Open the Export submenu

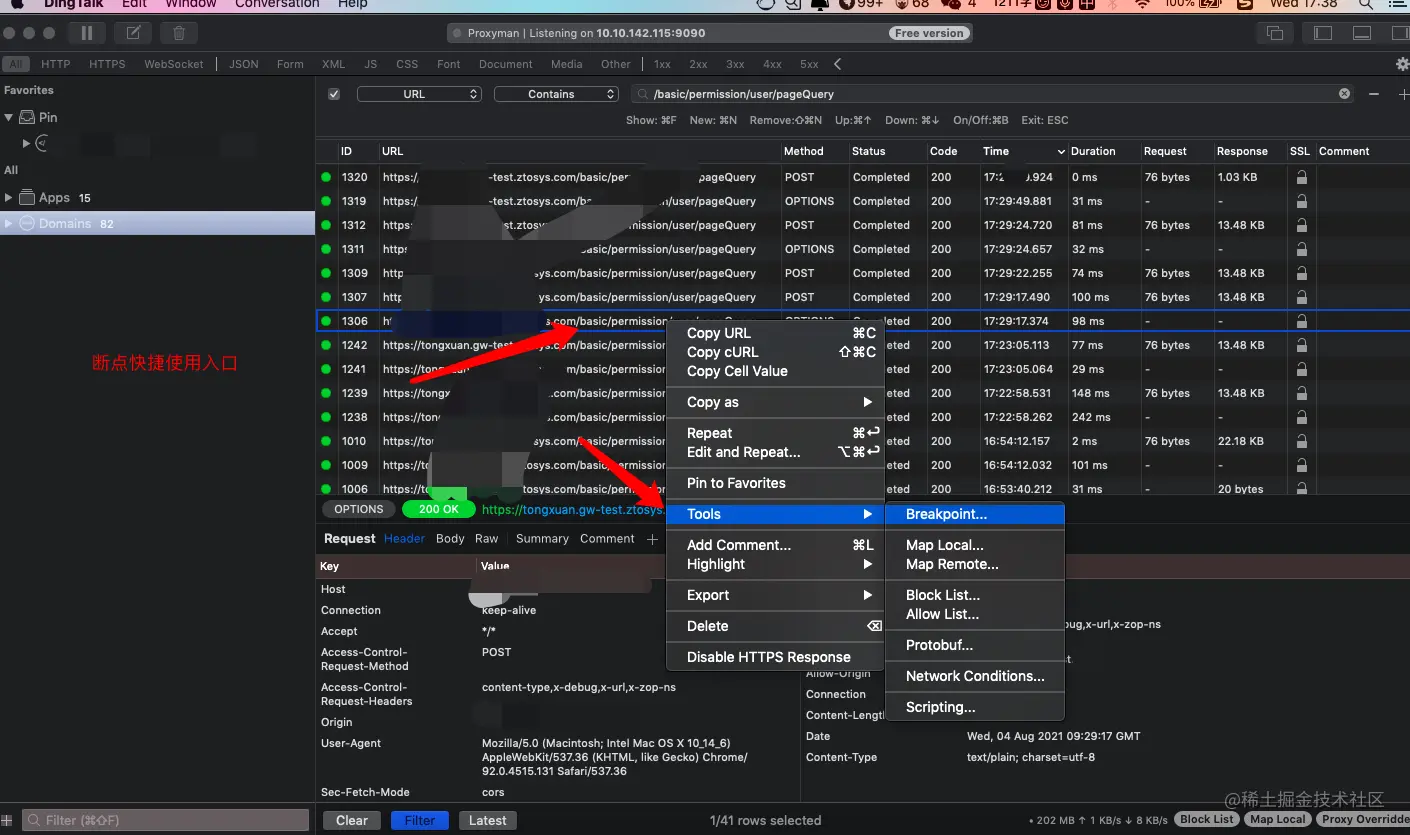(x=775, y=595)
